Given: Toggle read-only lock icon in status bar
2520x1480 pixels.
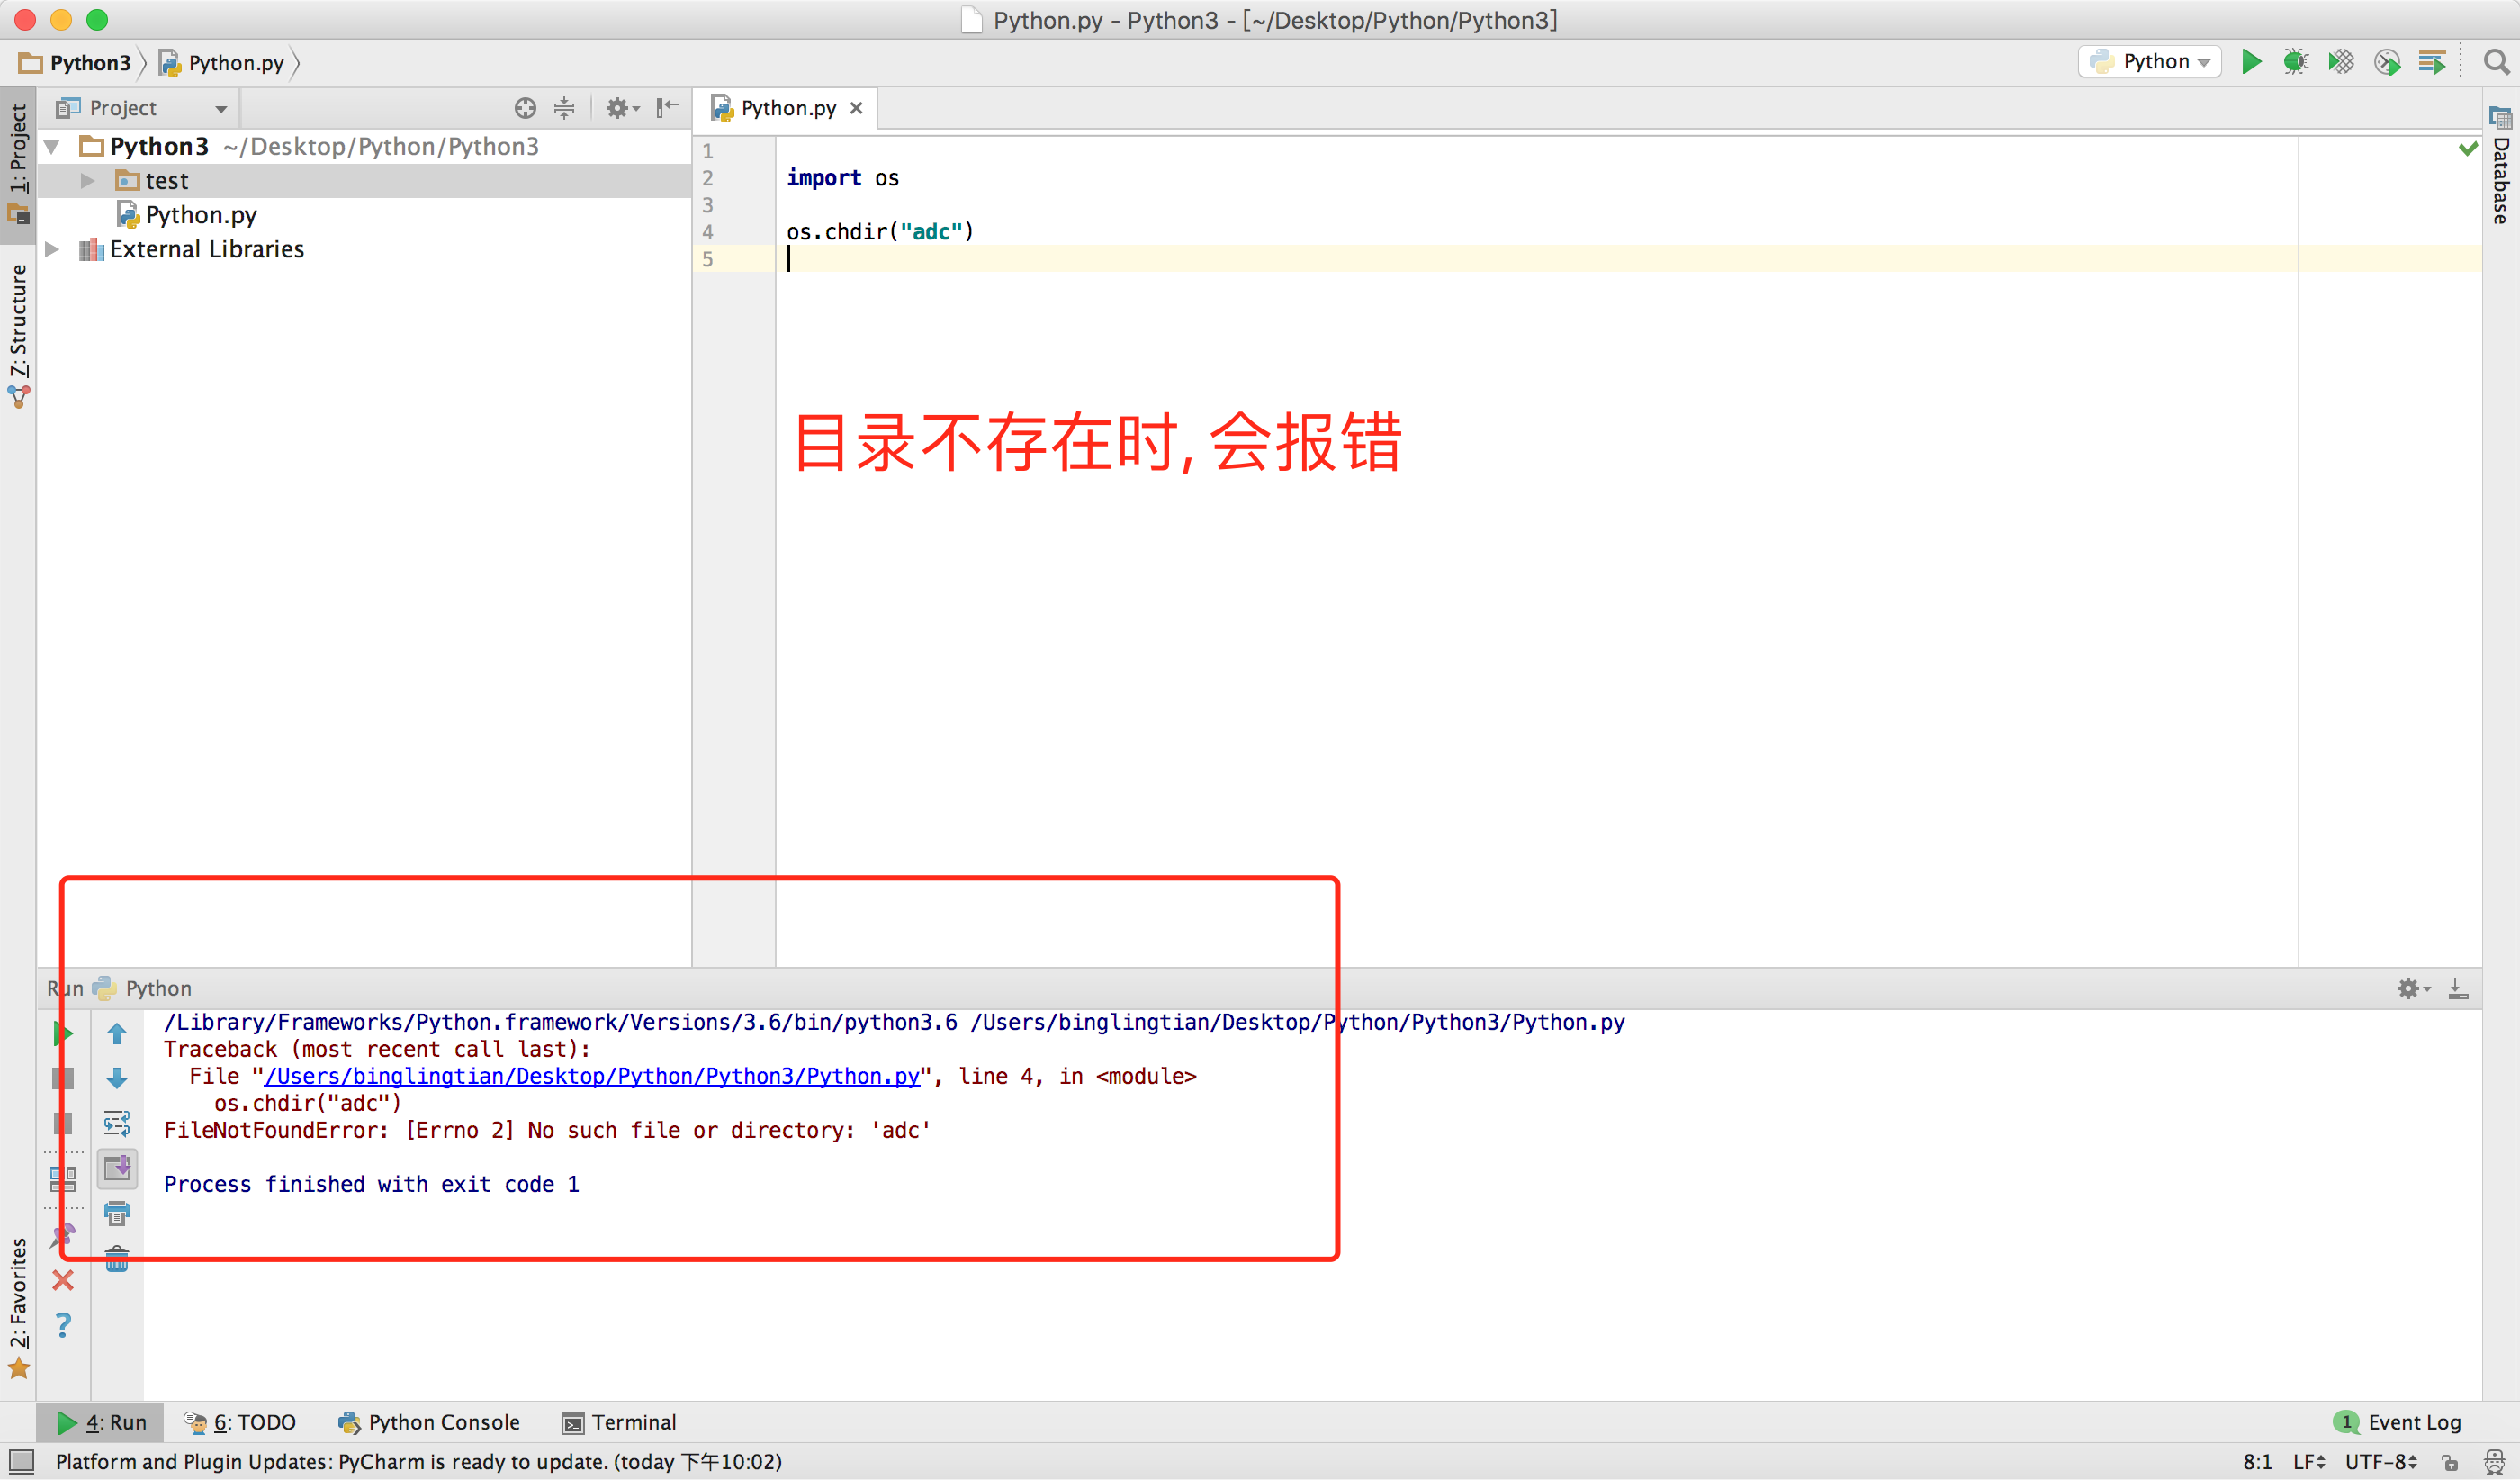Looking at the screenshot, I should coord(2450,1462).
